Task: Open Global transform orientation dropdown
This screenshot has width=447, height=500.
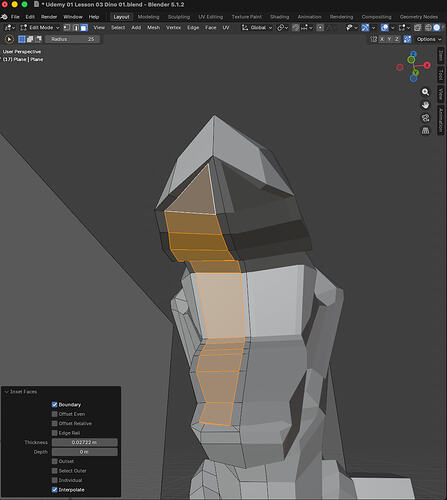Action: pos(257,28)
